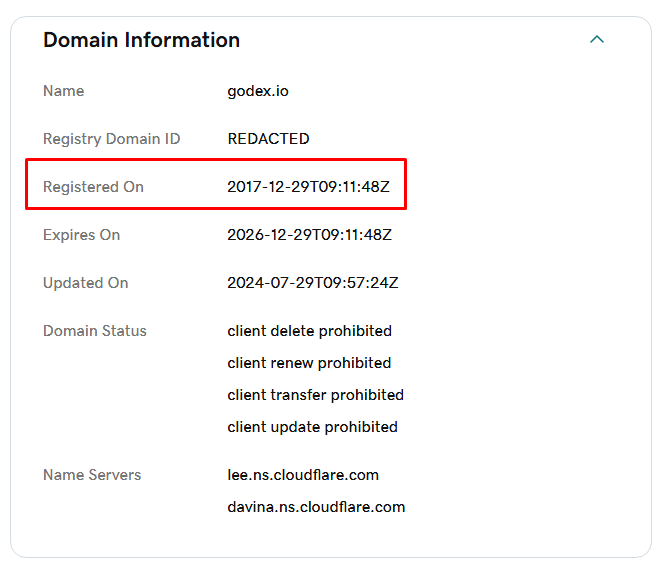Click the Domain Information heading

(x=141, y=40)
